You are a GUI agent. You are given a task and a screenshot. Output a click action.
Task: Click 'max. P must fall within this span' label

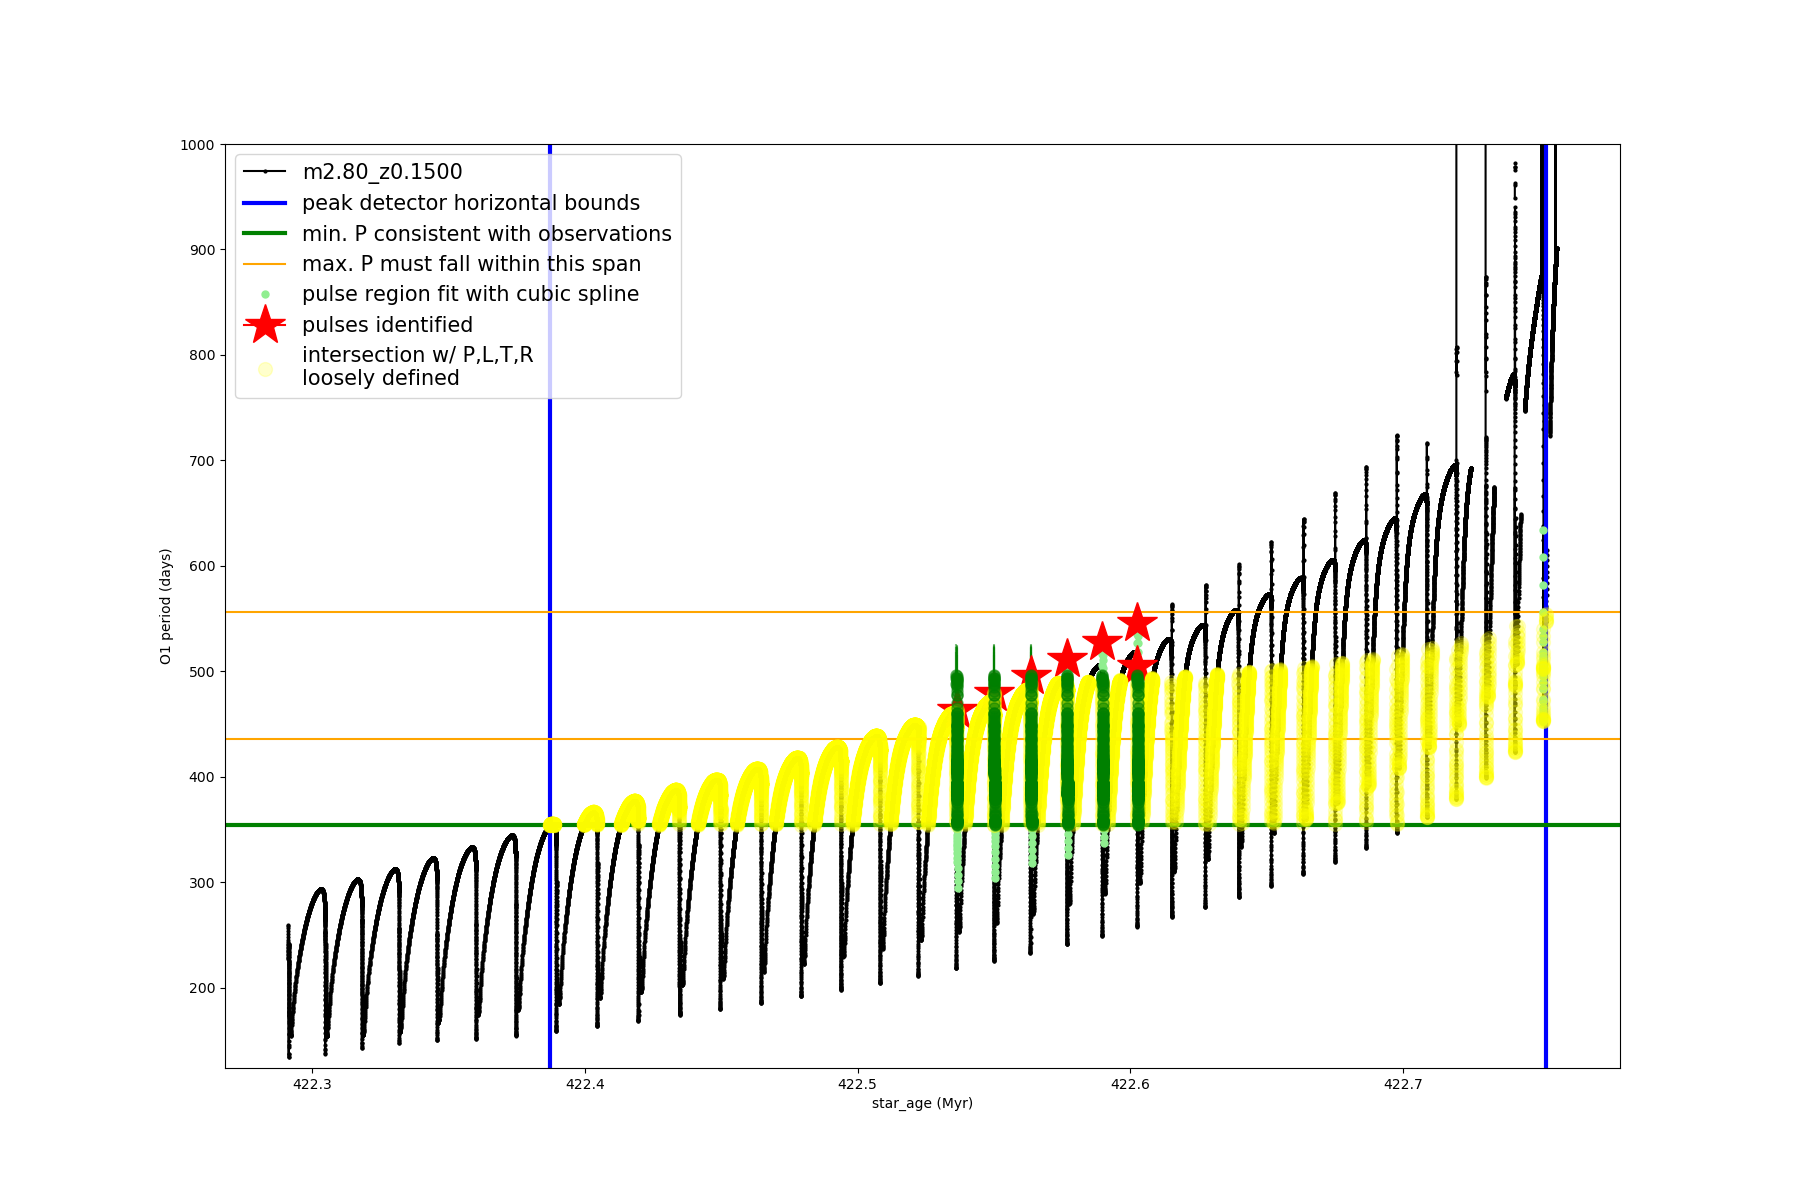point(471,264)
